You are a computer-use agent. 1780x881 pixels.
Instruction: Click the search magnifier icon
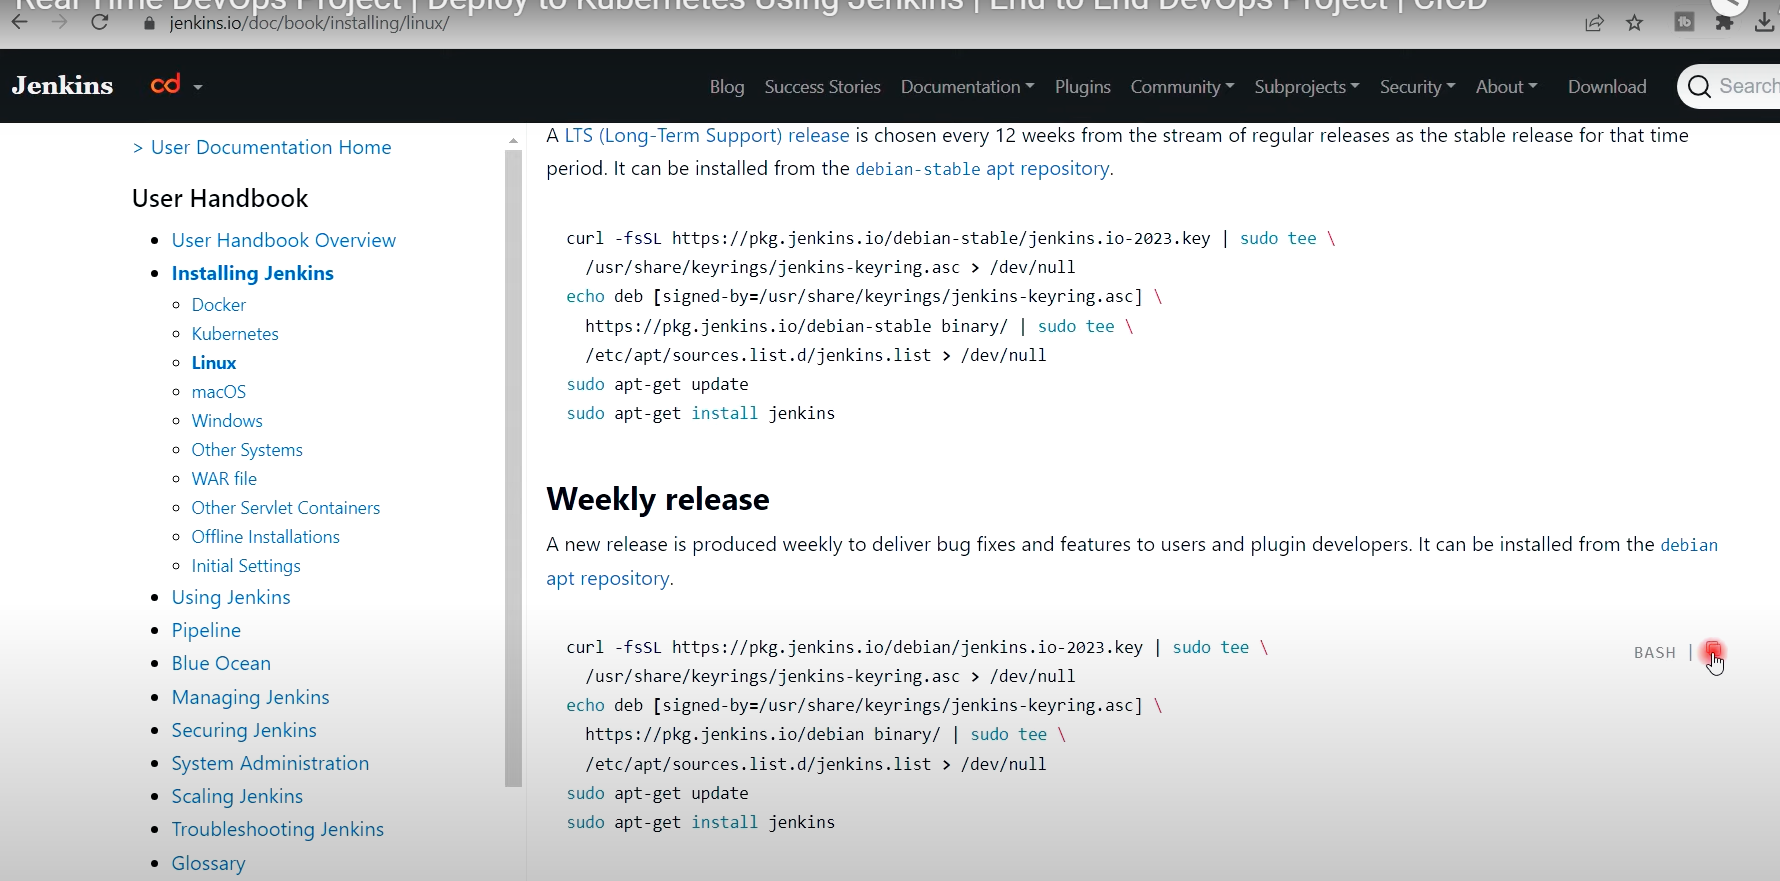pos(1699,87)
